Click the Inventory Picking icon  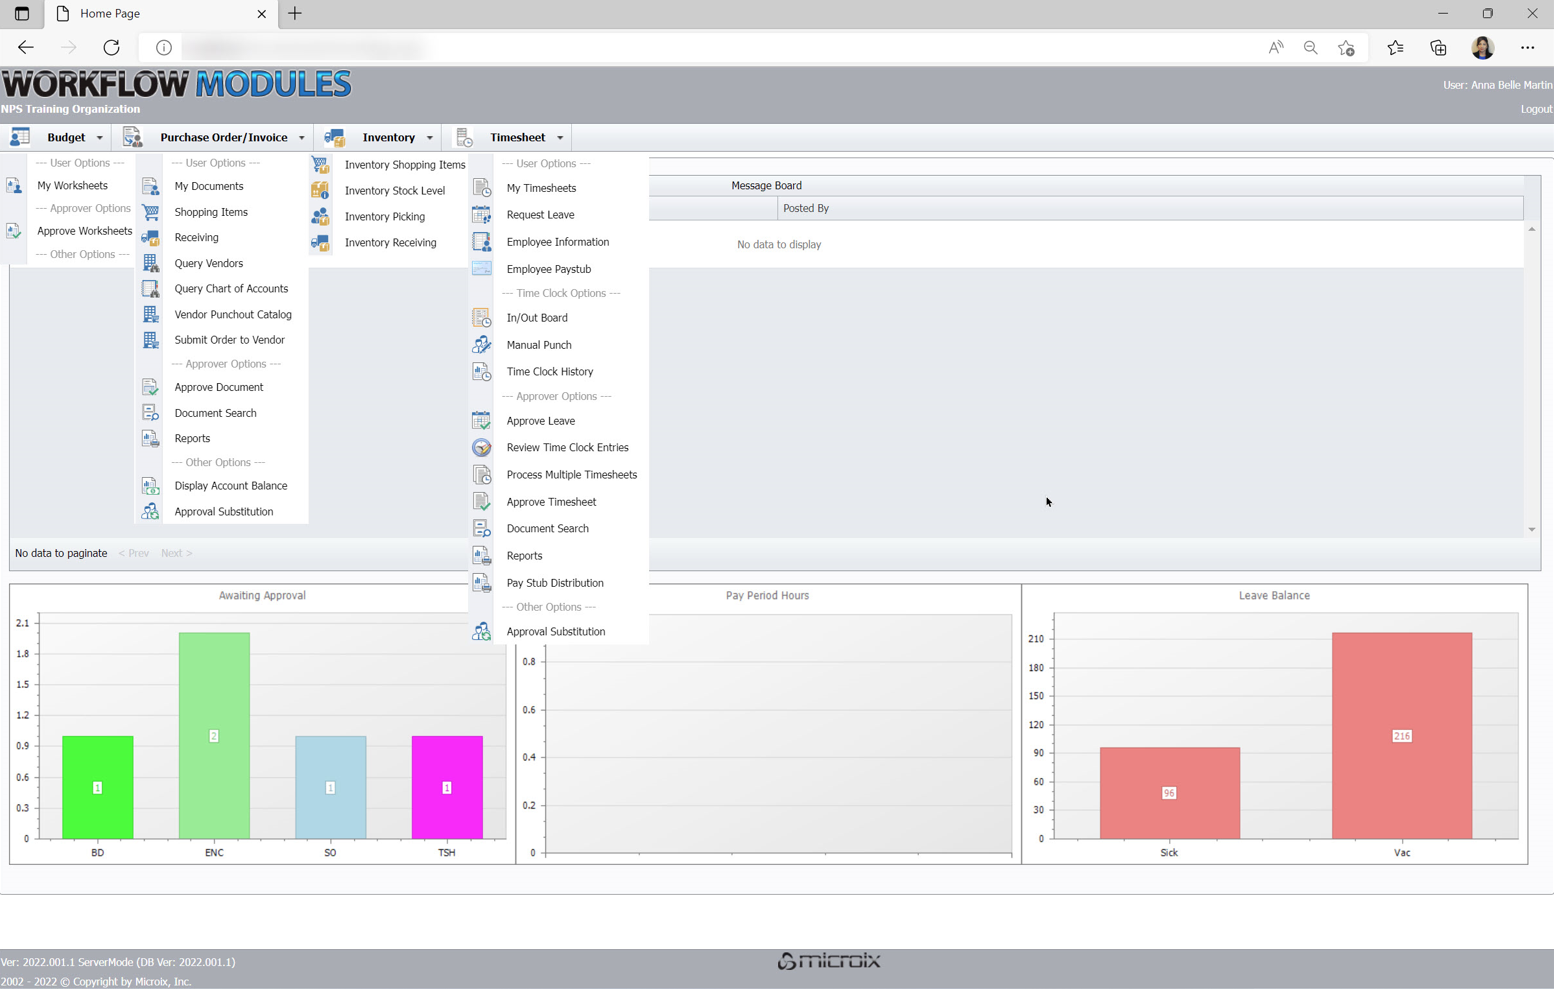[320, 217]
